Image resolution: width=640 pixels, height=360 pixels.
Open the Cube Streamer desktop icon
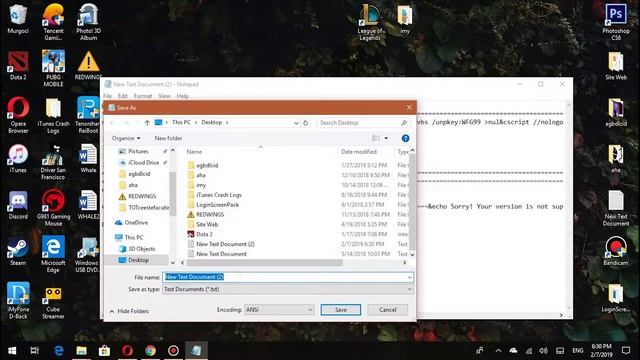53,302
